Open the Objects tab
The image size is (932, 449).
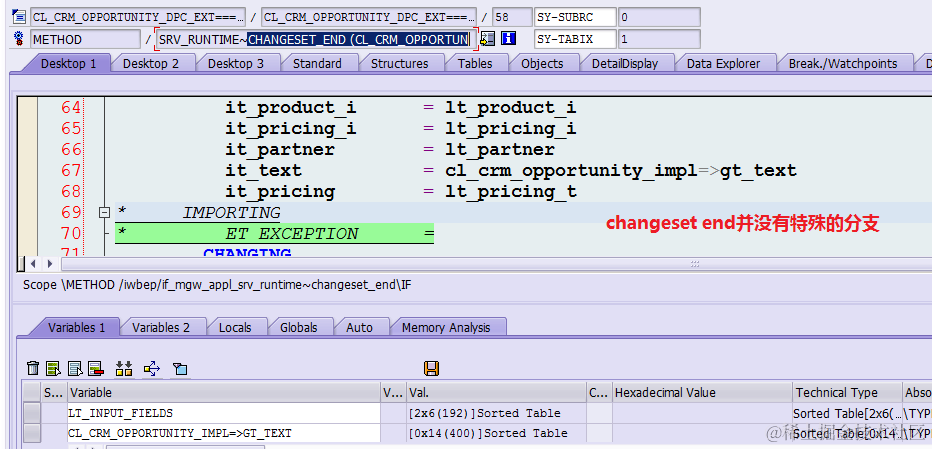click(x=542, y=64)
